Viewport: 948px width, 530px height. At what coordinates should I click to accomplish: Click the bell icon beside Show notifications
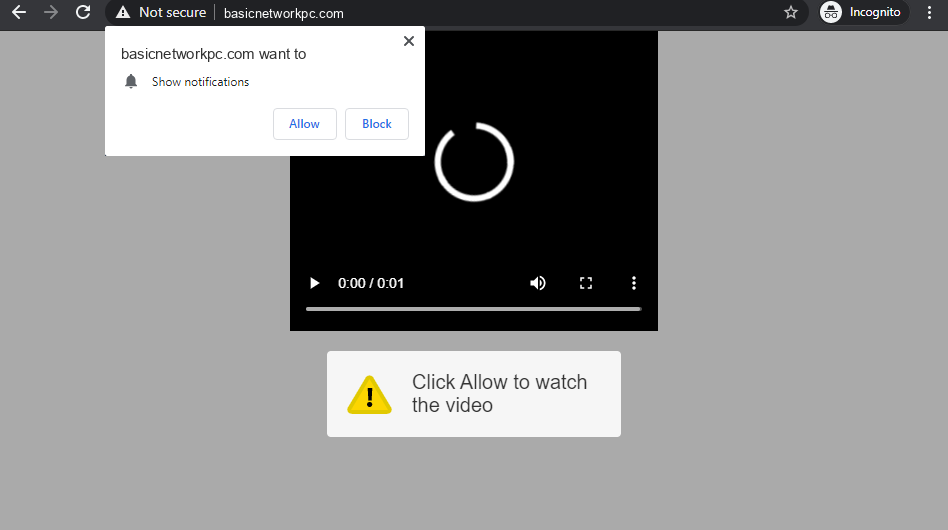point(131,82)
